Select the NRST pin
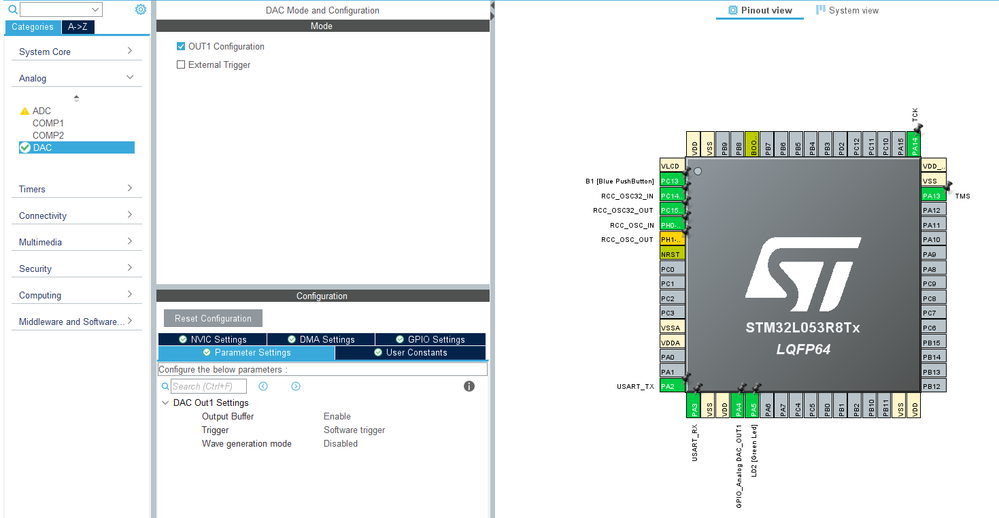Image resolution: width=999 pixels, height=518 pixels. (x=672, y=254)
